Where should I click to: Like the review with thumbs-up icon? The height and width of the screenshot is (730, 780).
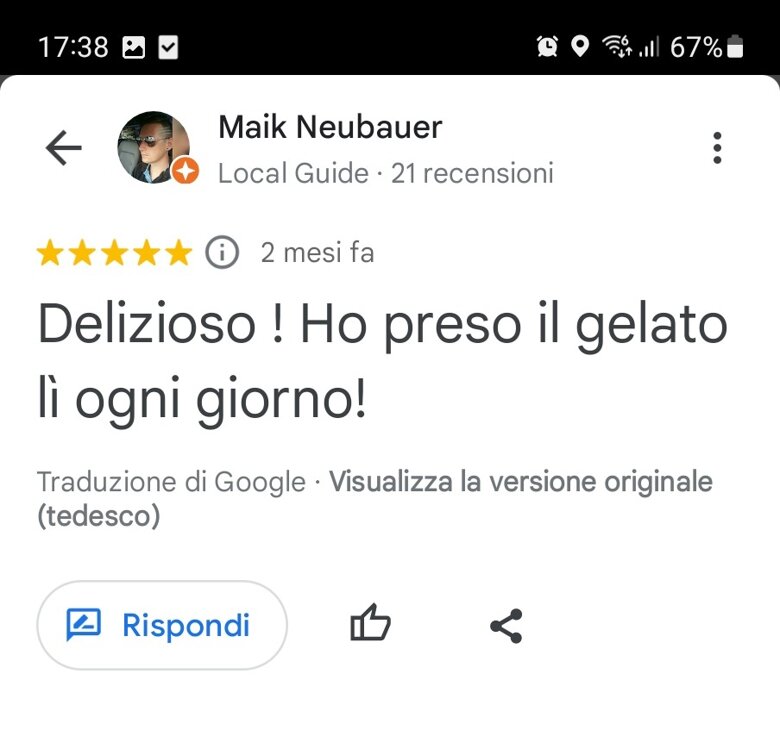pyautogui.click(x=371, y=622)
